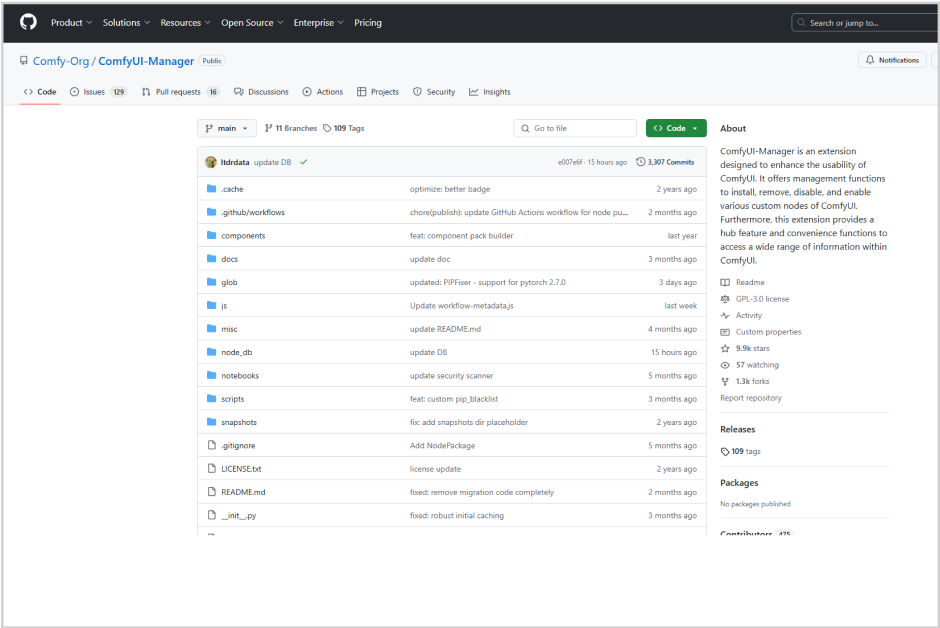Open the 109 tags releases link
Screen dimensions: 940x628
tap(741, 452)
